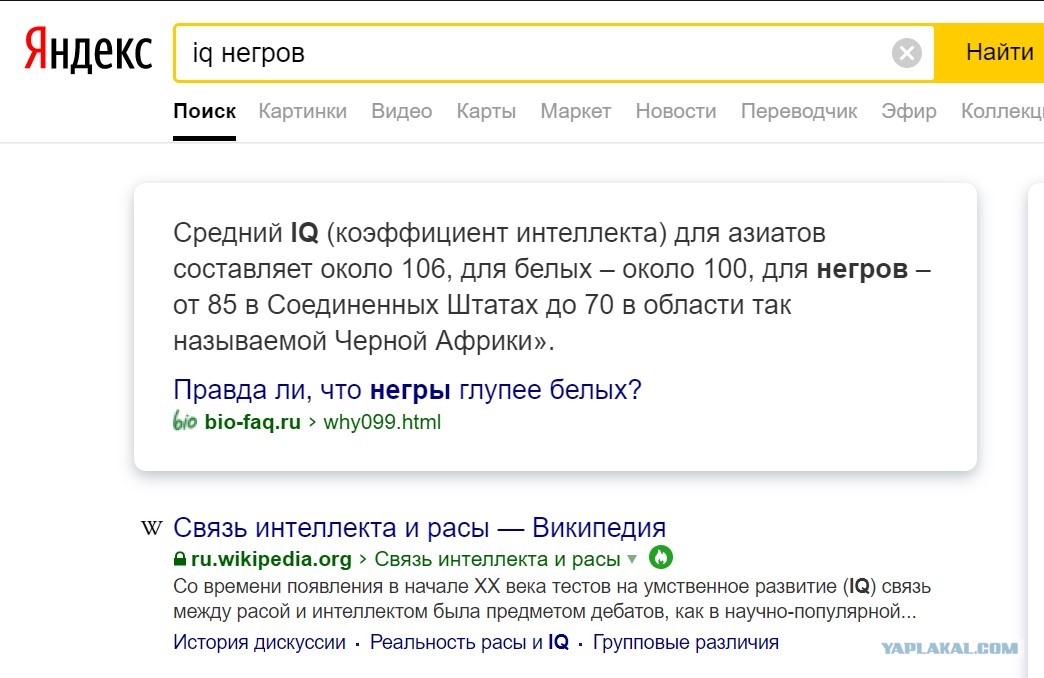Clear the search query with X icon
Viewport: 1044px width, 678px height.
(906, 53)
